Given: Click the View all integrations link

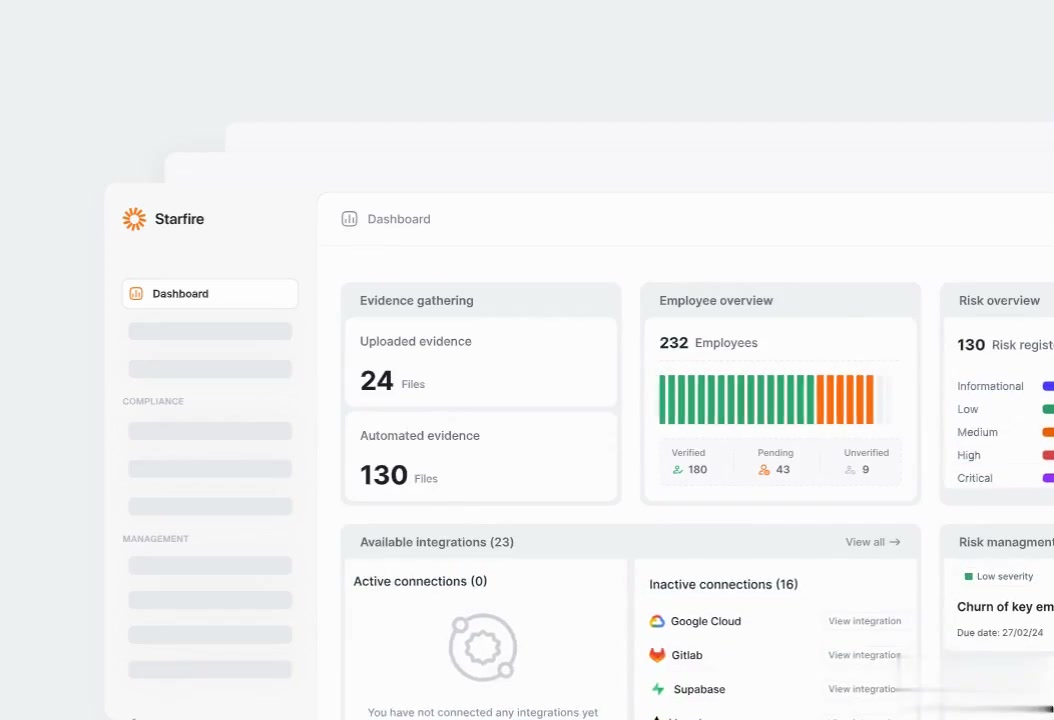Looking at the screenshot, I should click(873, 542).
